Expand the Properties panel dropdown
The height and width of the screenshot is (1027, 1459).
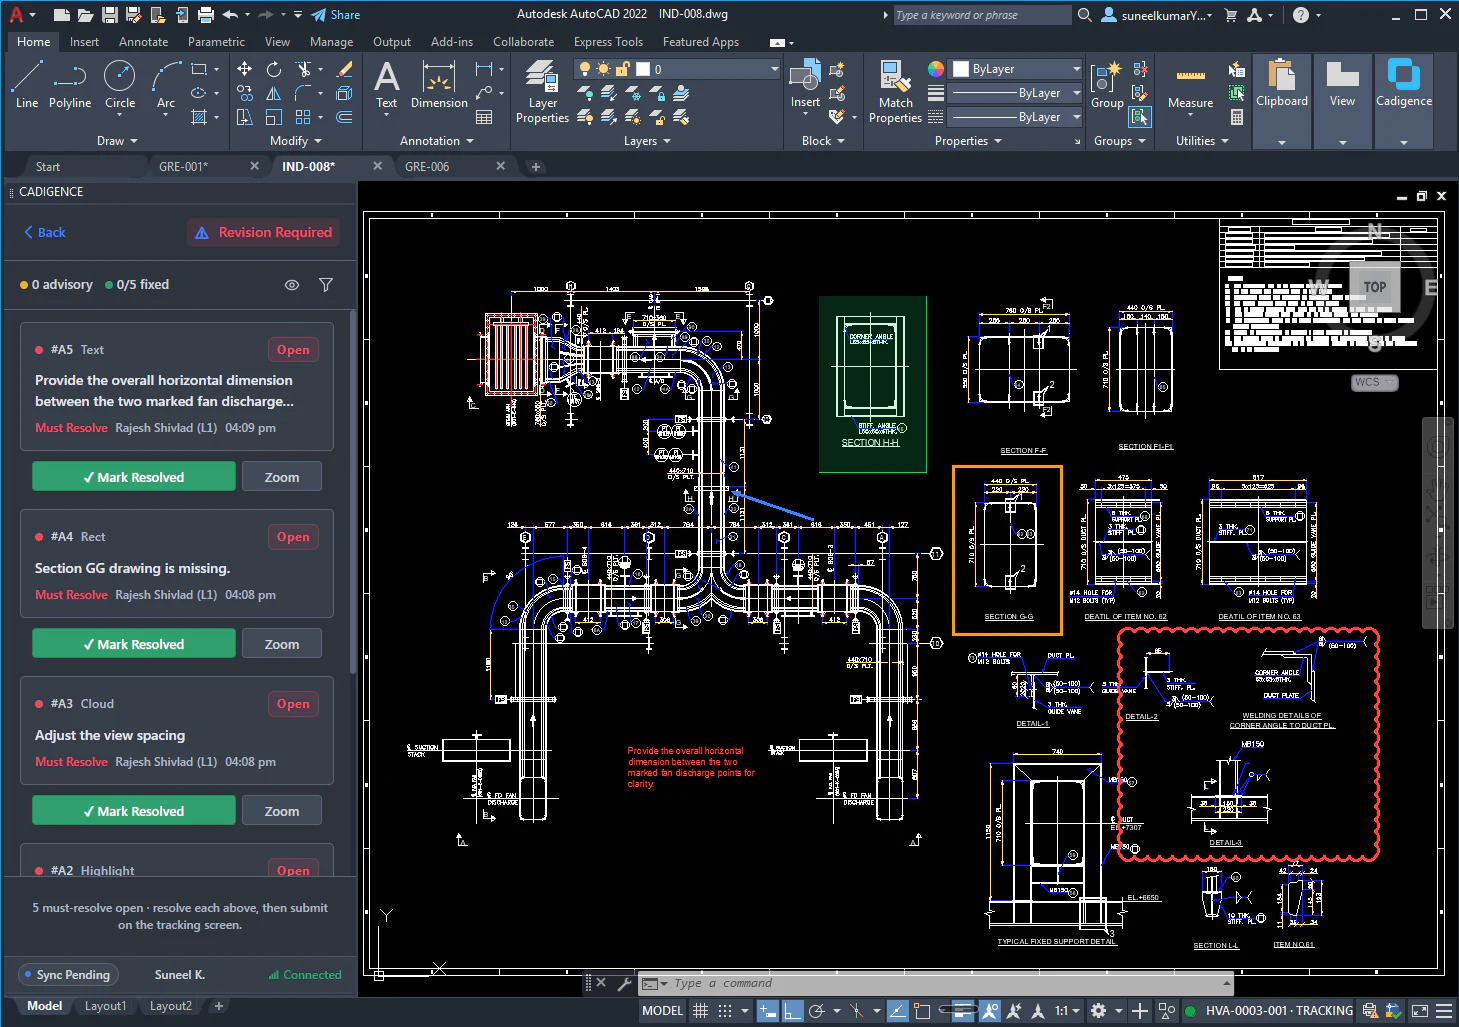(968, 141)
